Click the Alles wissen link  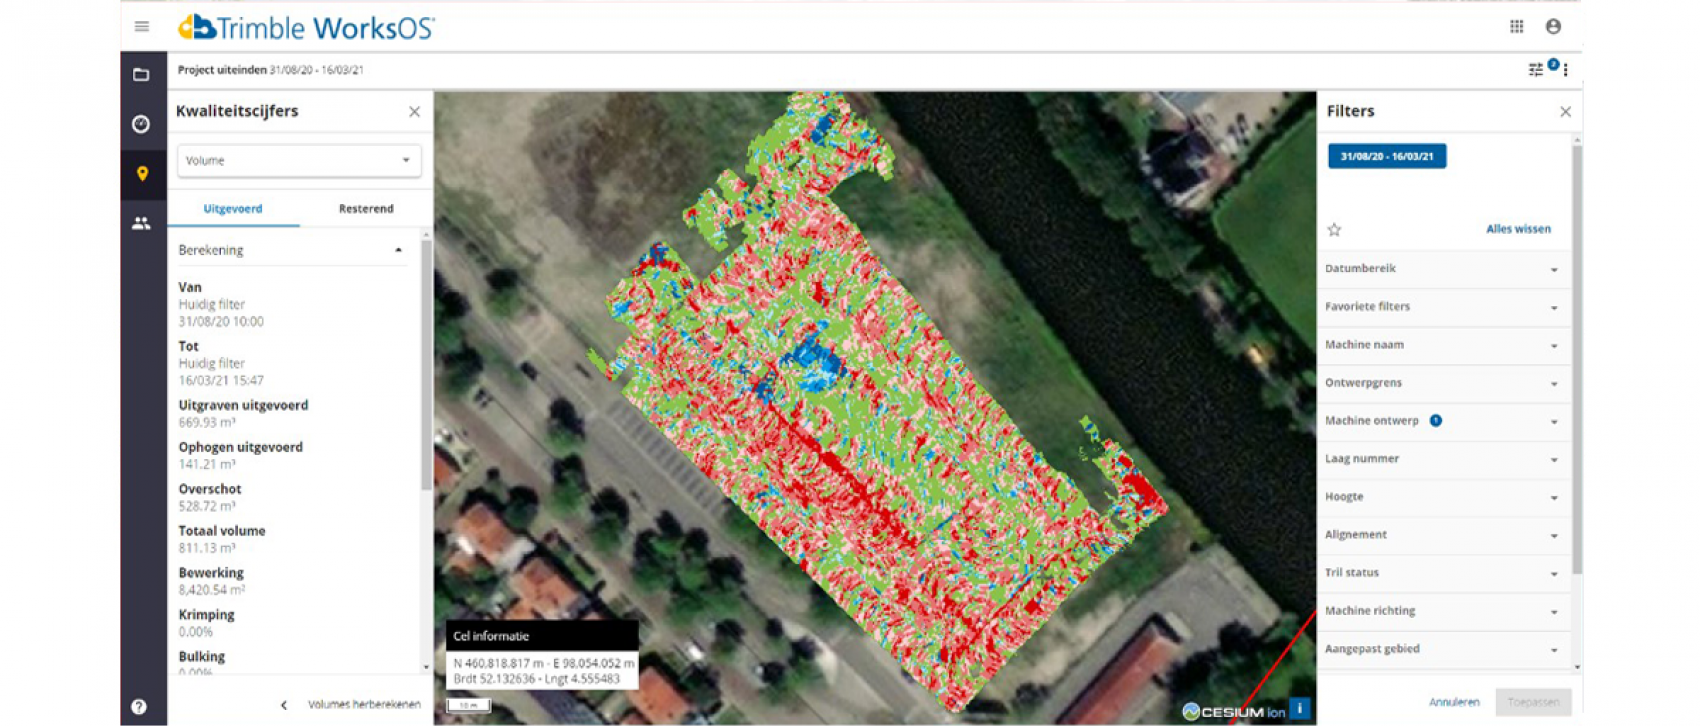1517,229
